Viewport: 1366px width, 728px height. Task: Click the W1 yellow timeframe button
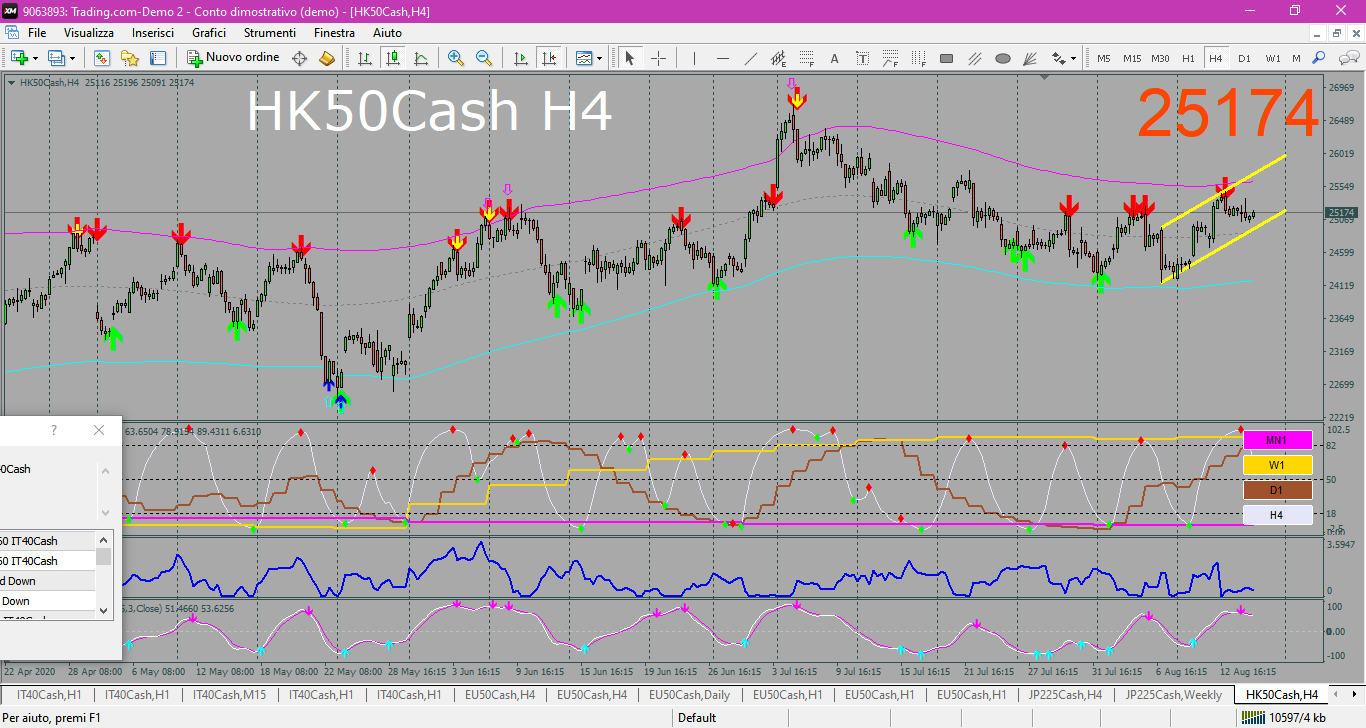coord(1276,465)
